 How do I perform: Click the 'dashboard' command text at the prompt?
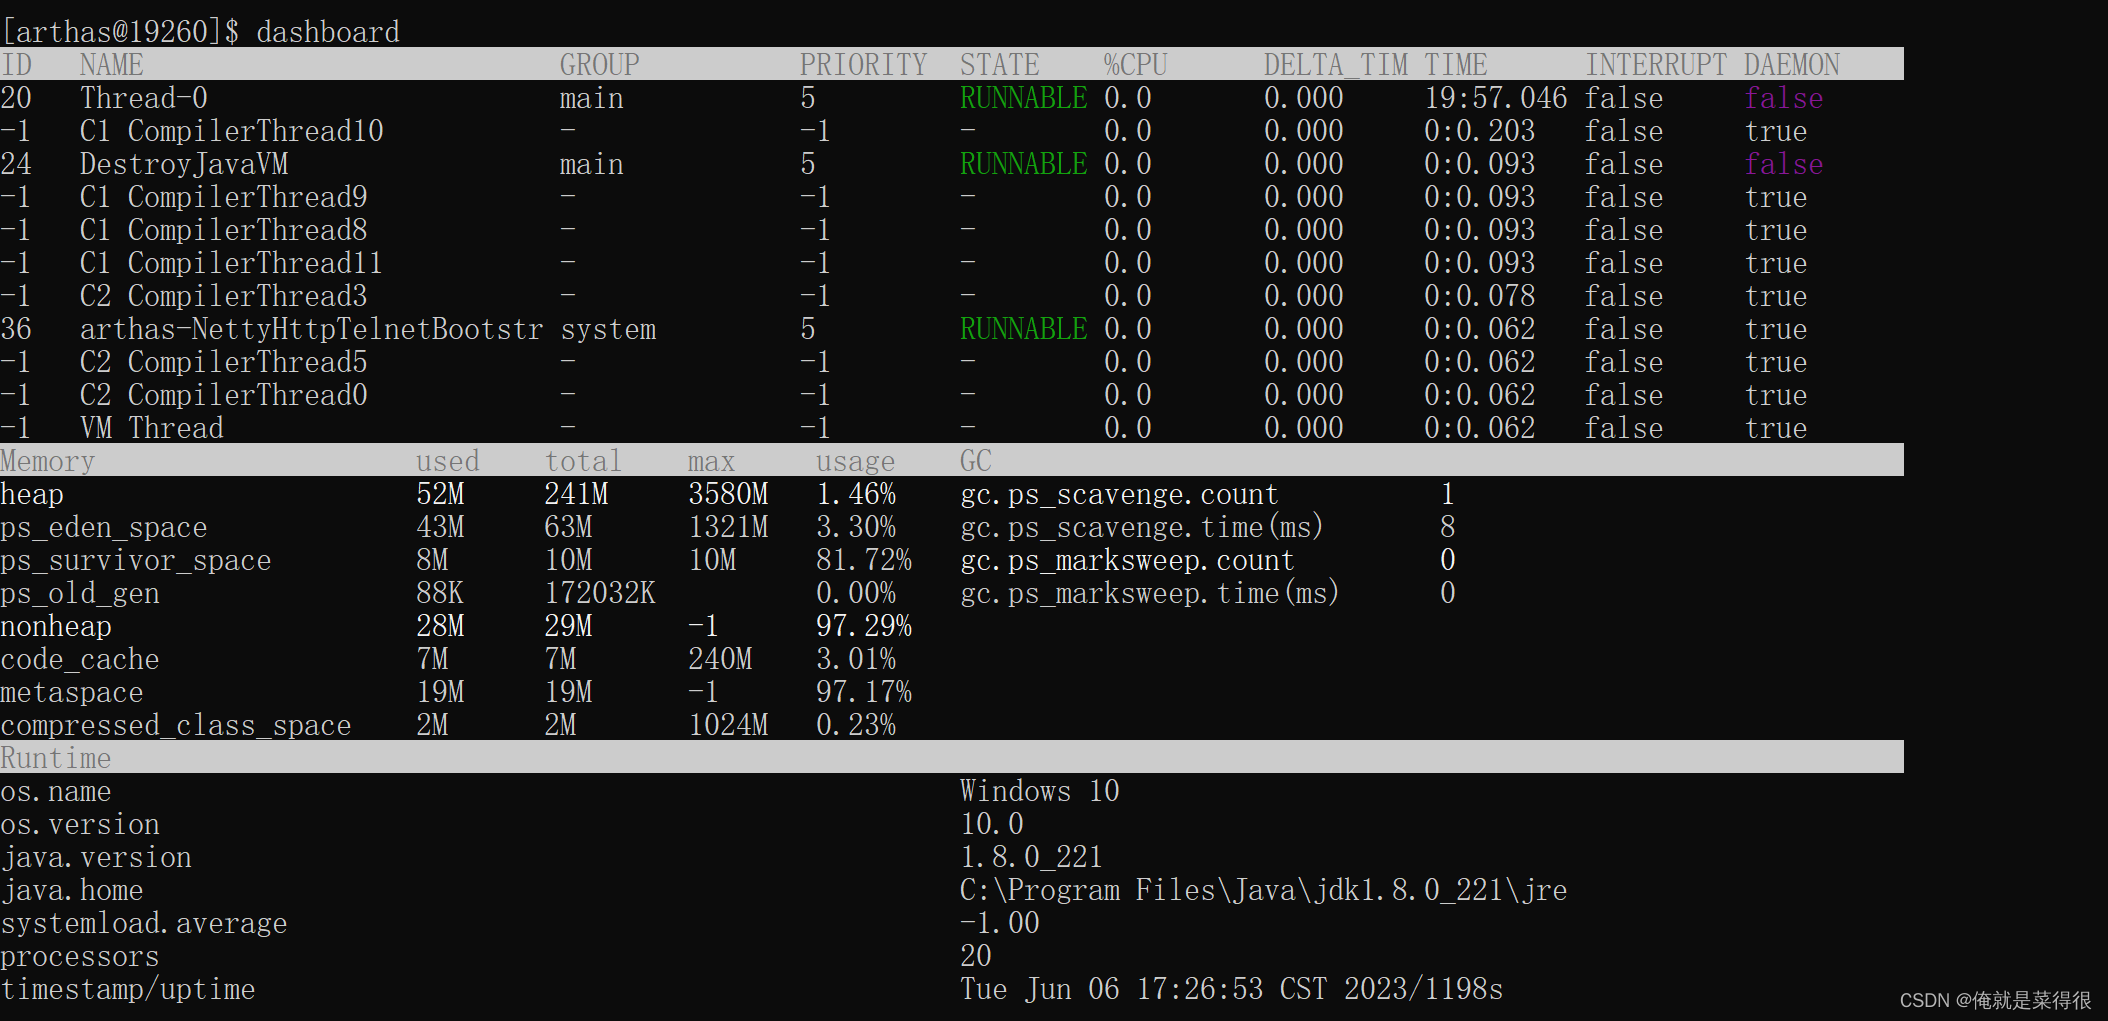pos(328,32)
